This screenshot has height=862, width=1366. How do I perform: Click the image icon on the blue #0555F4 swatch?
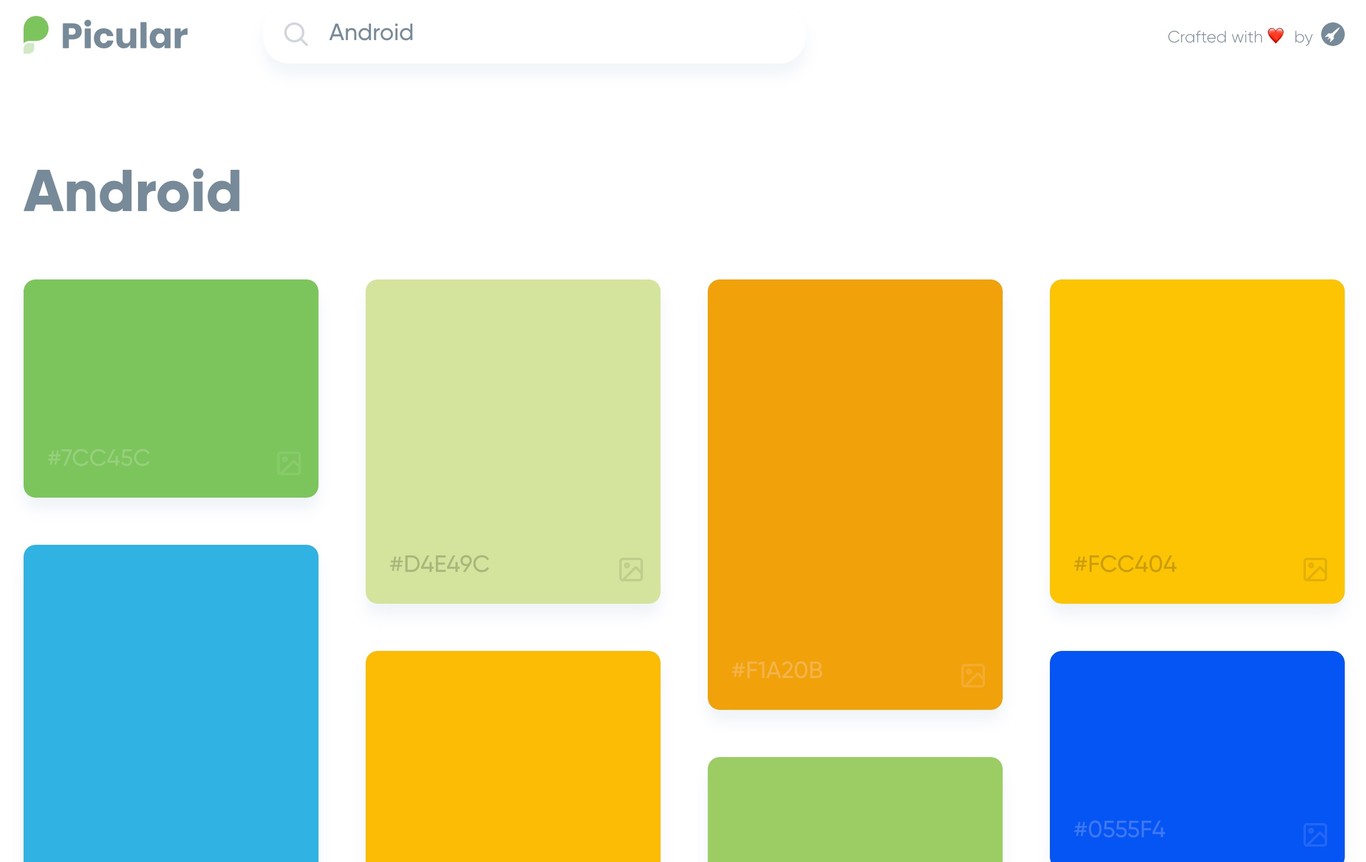pyautogui.click(x=1314, y=834)
